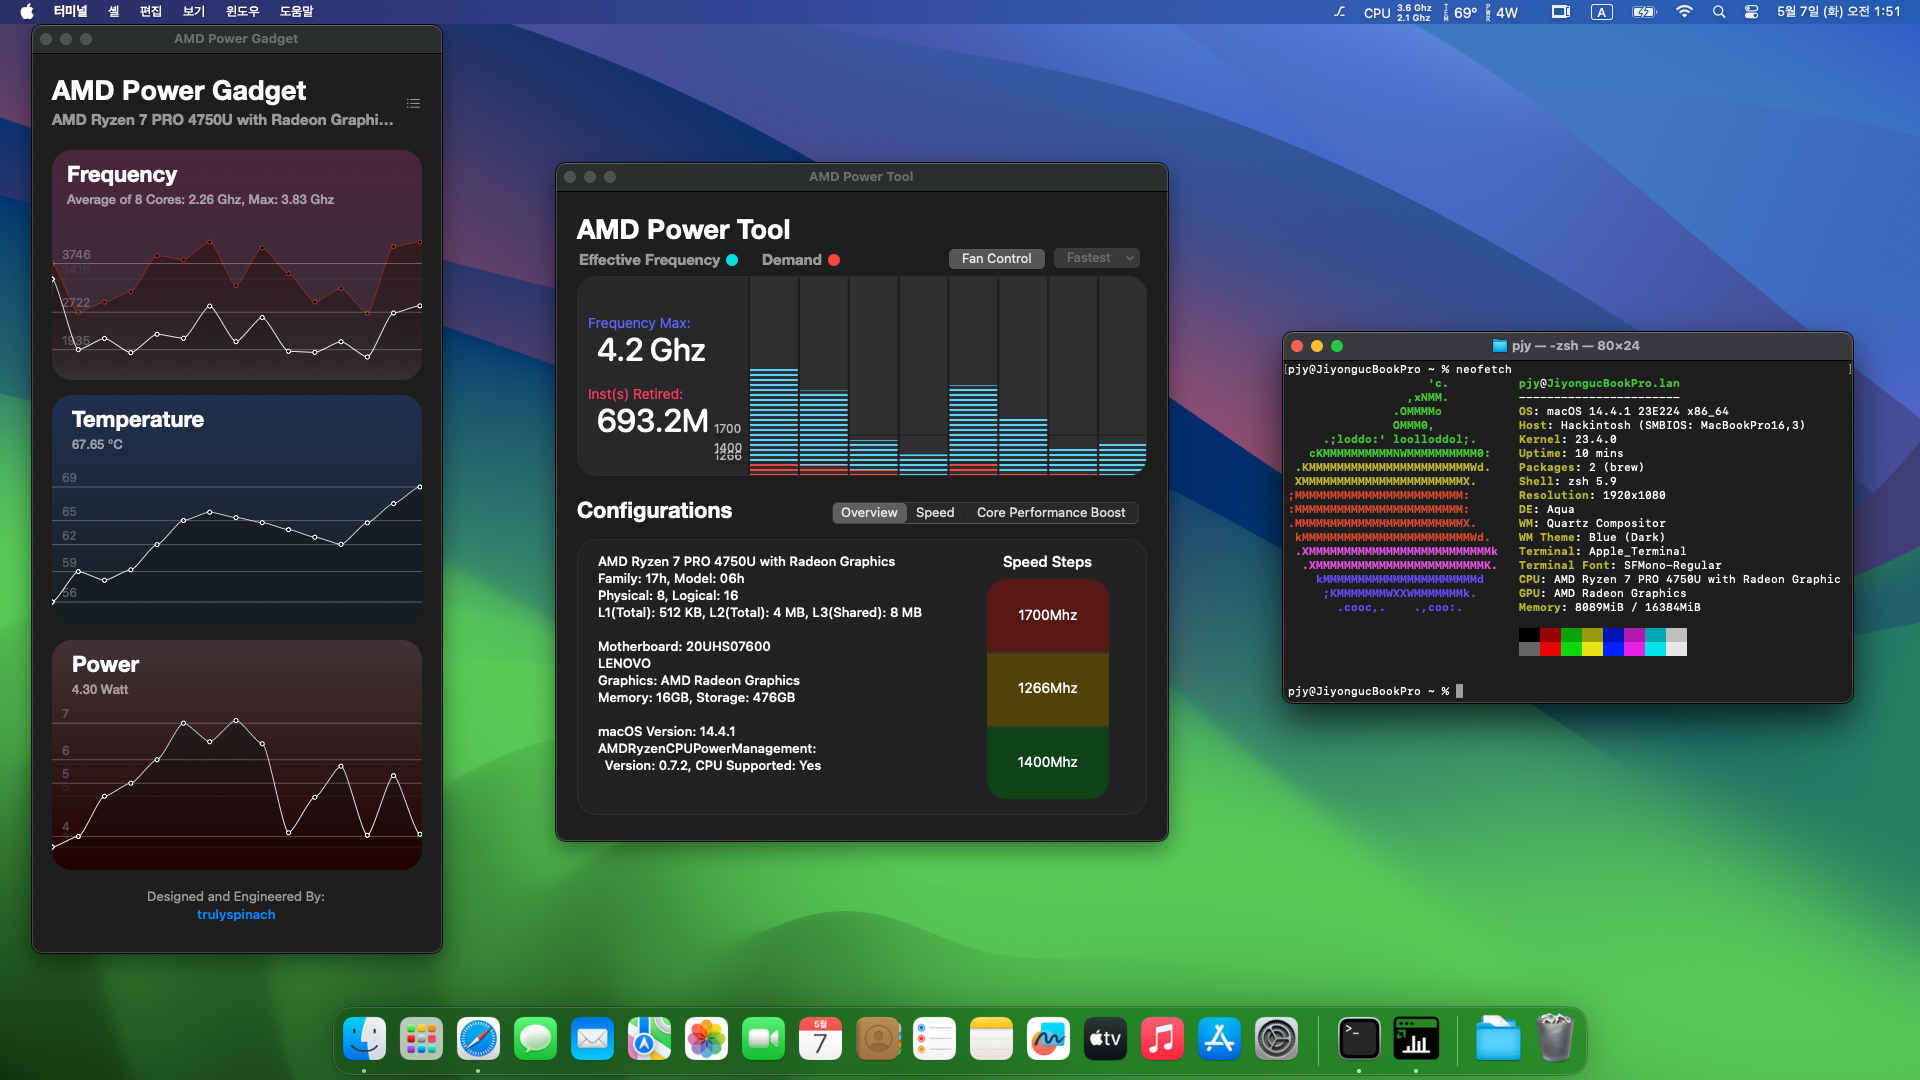
Task: Click the Fan Control button
Action: pyautogui.click(x=996, y=259)
